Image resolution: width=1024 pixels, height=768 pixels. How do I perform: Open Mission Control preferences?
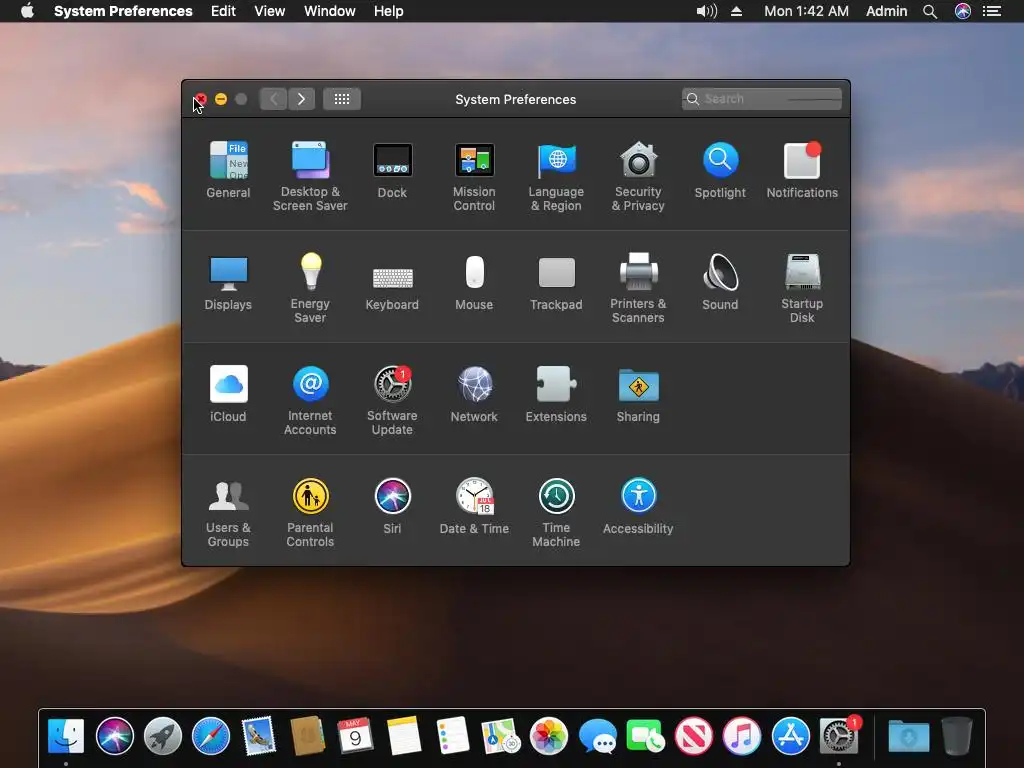tap(474, 176)
